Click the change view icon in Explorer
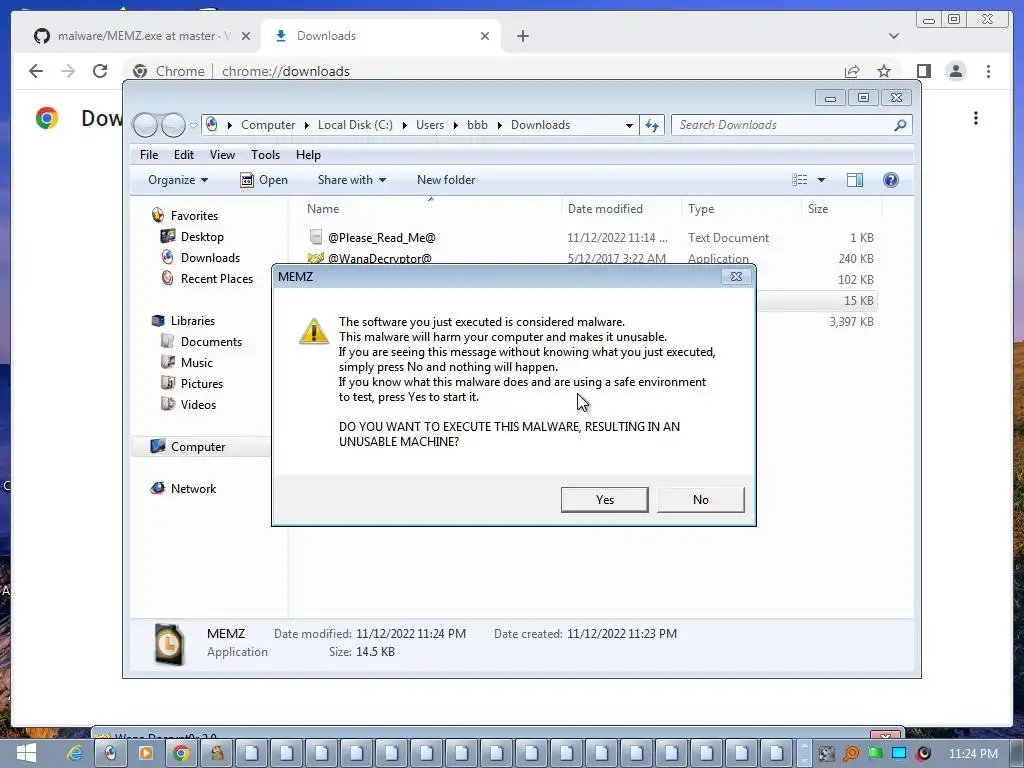1024x768 pixels. [x=799, y=180]
